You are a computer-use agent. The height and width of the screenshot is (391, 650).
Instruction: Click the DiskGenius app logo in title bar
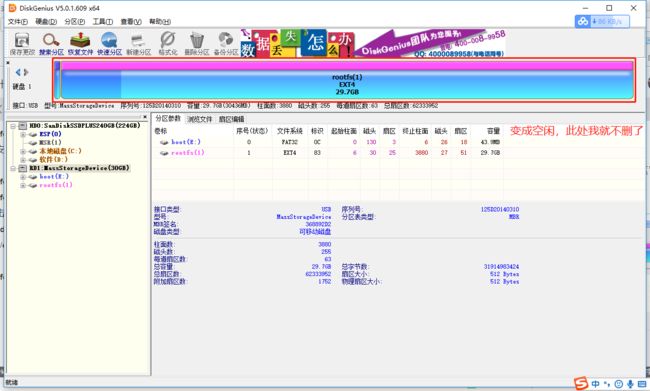(x=12, y=8)
